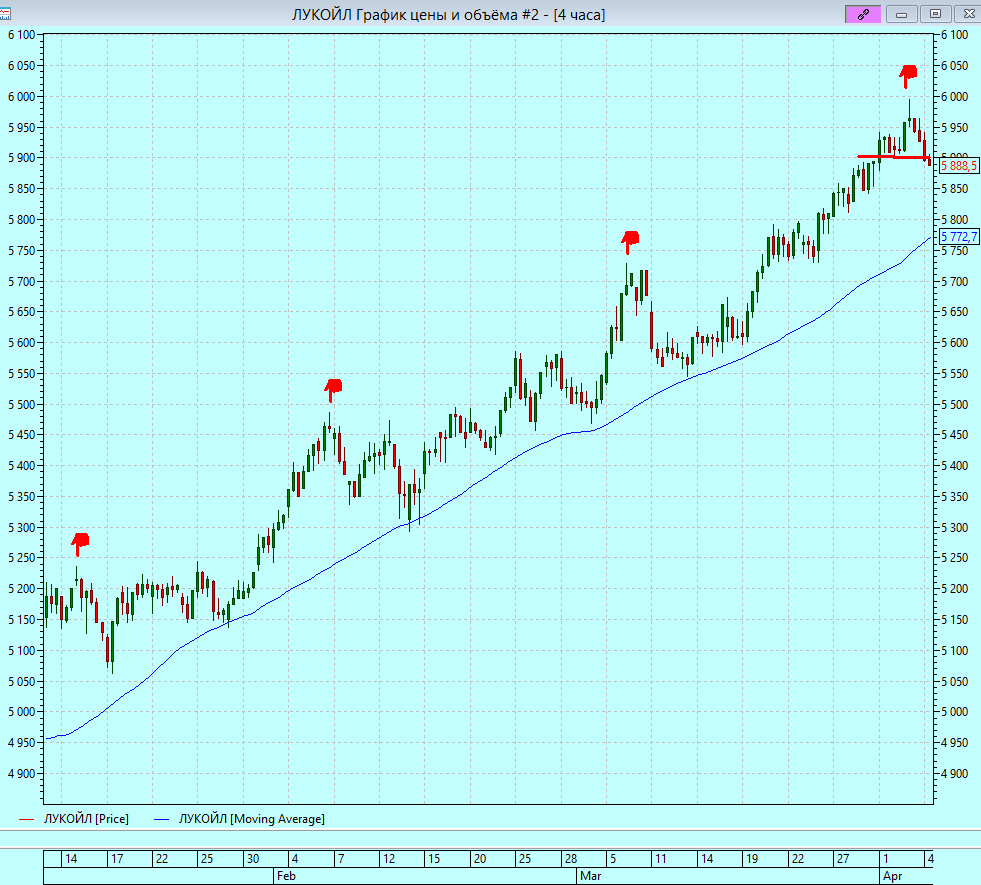Click the 6 050 label on right price axis

tap(954, 66)
